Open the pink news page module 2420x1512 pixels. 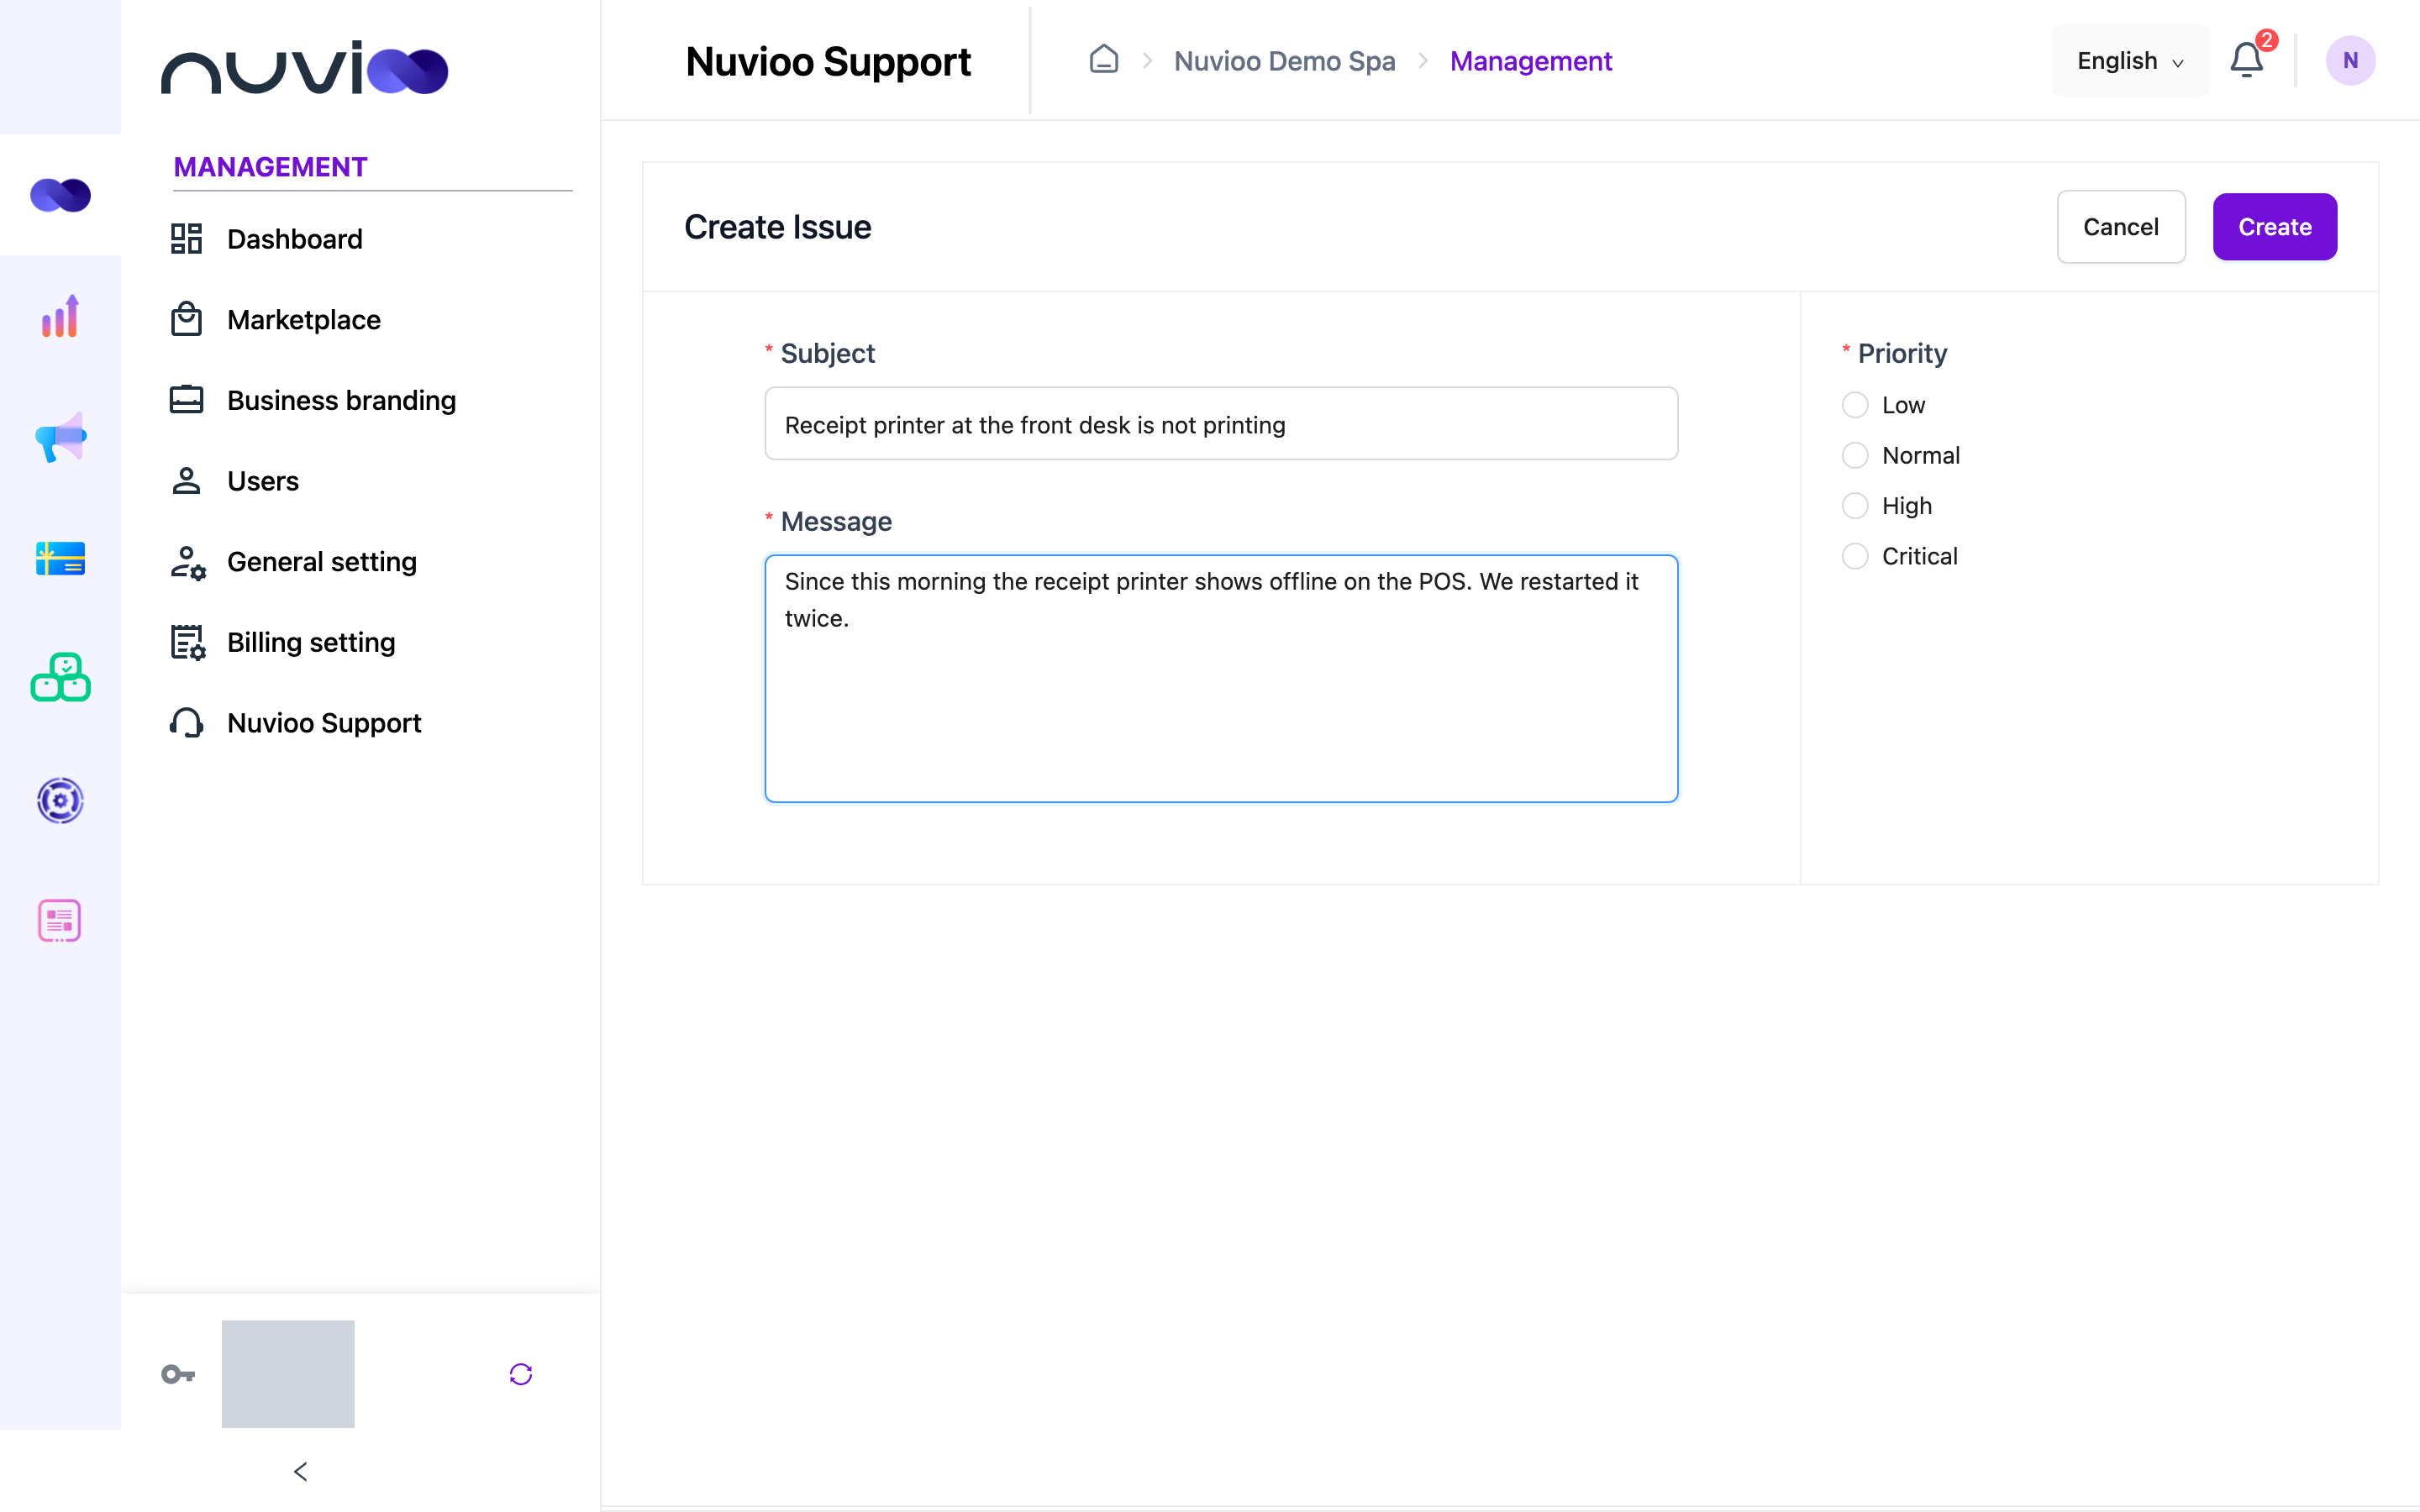[60, 920]
